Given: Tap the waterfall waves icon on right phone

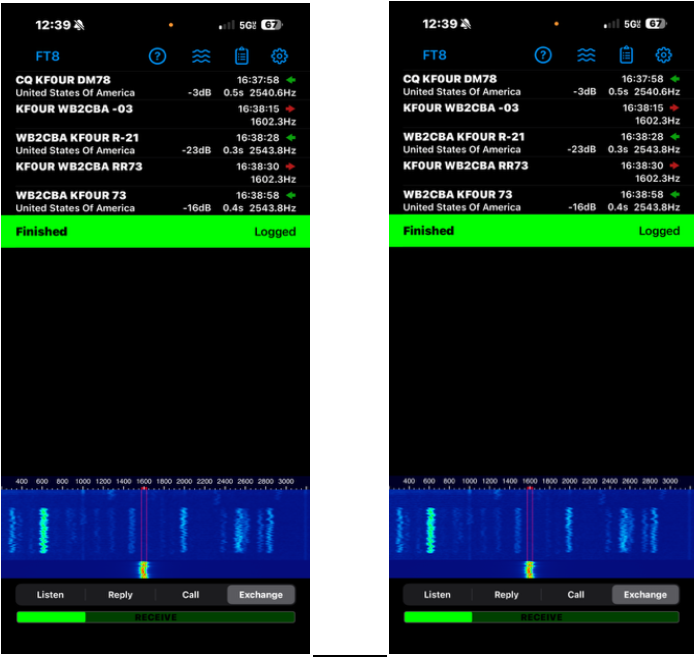Looking at the screenshot, I should click(586, 55).
